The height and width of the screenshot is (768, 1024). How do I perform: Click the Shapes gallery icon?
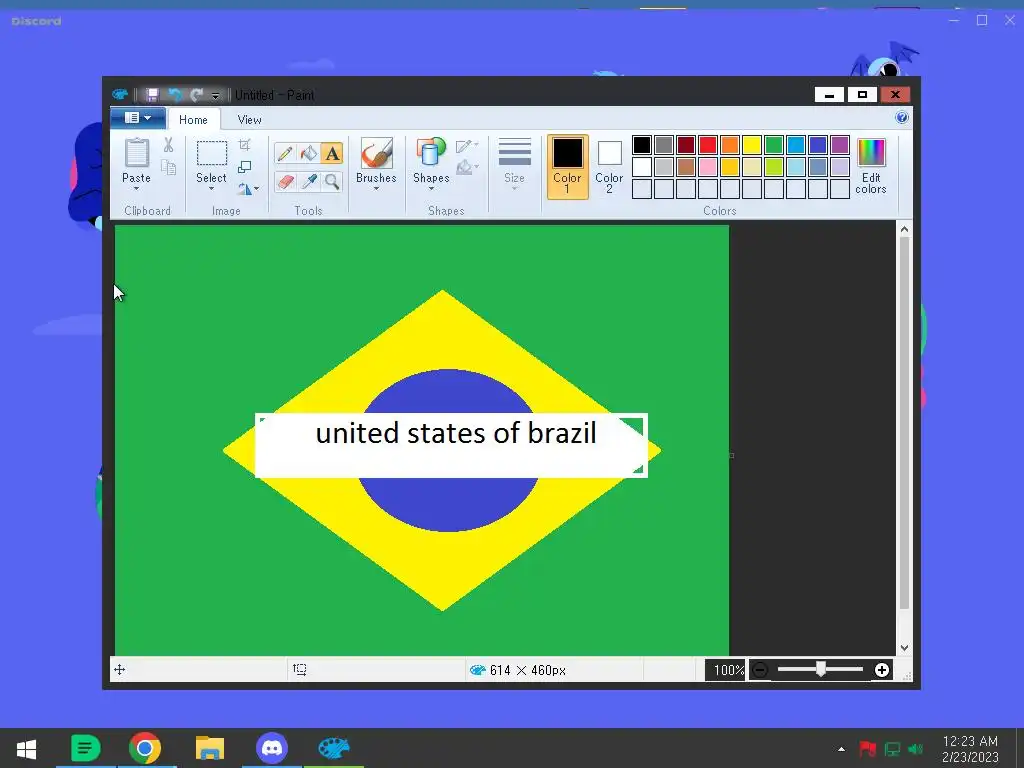tap(431, 153)
